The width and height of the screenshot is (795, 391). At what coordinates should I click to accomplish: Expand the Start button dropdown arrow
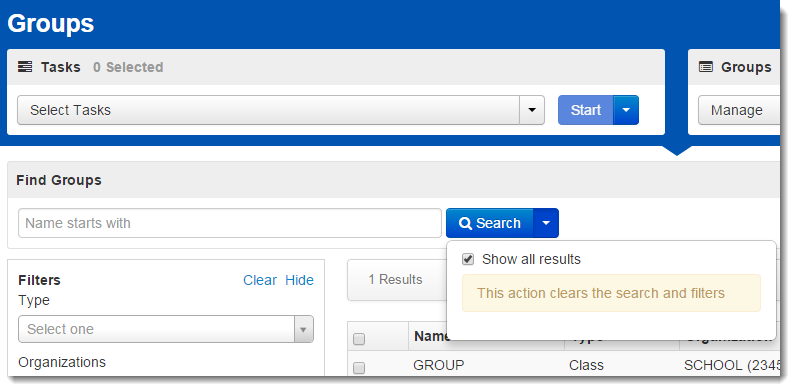click(626, 110)
